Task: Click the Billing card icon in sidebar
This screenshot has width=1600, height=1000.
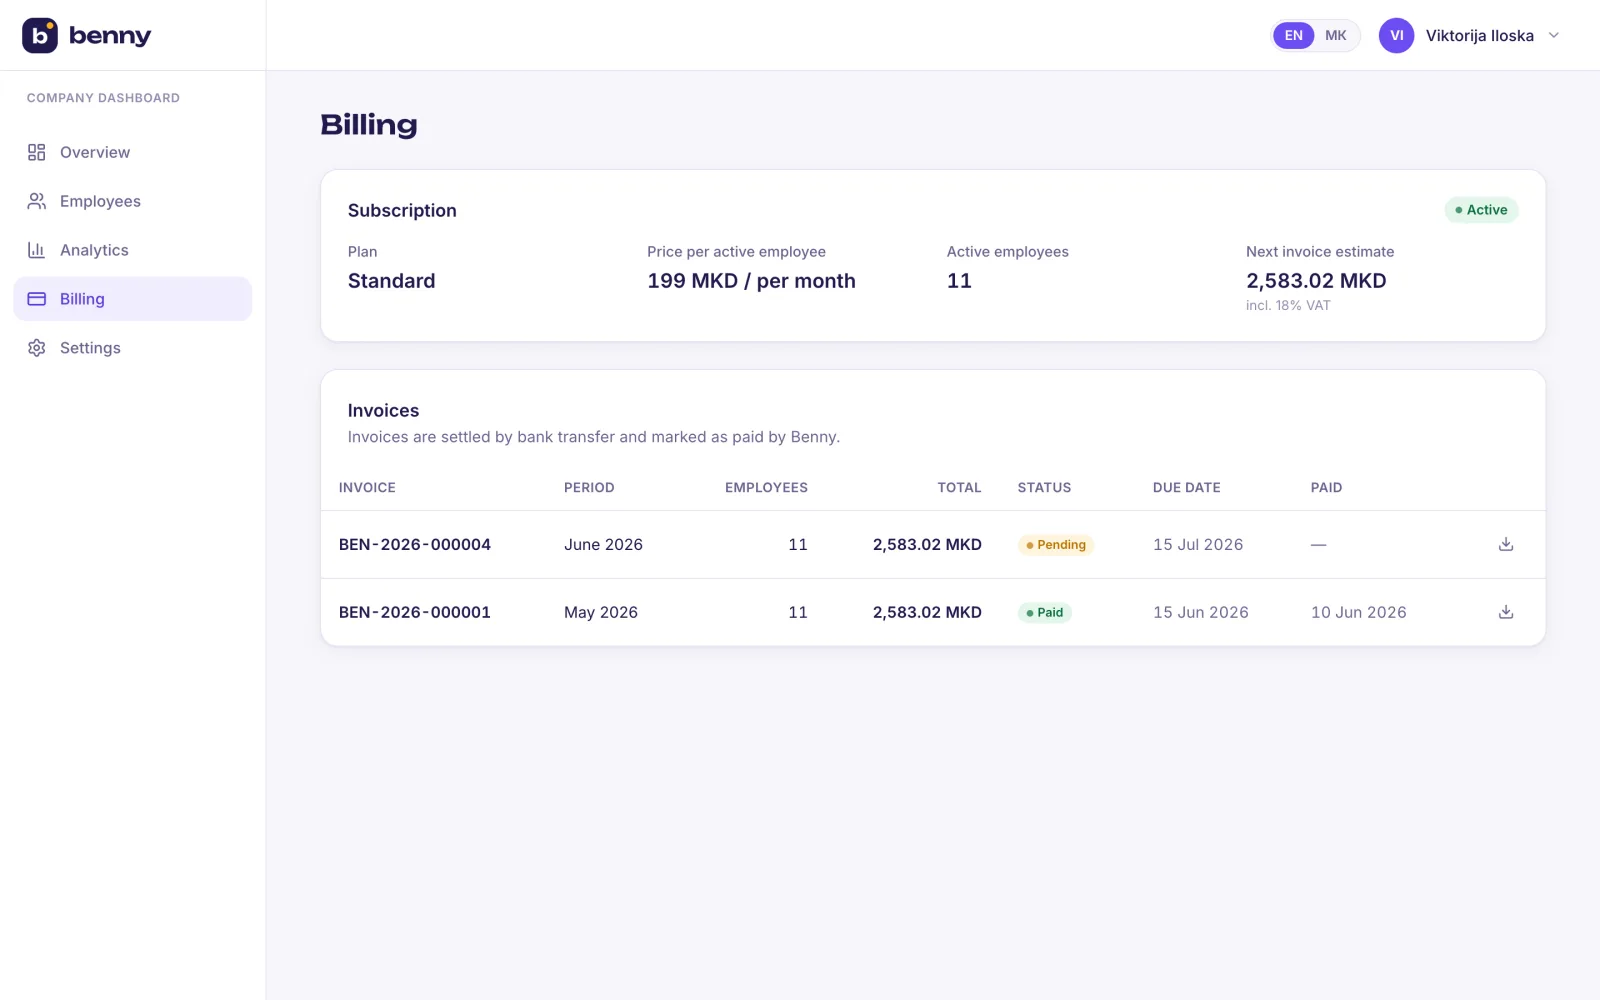Action: 37,299
